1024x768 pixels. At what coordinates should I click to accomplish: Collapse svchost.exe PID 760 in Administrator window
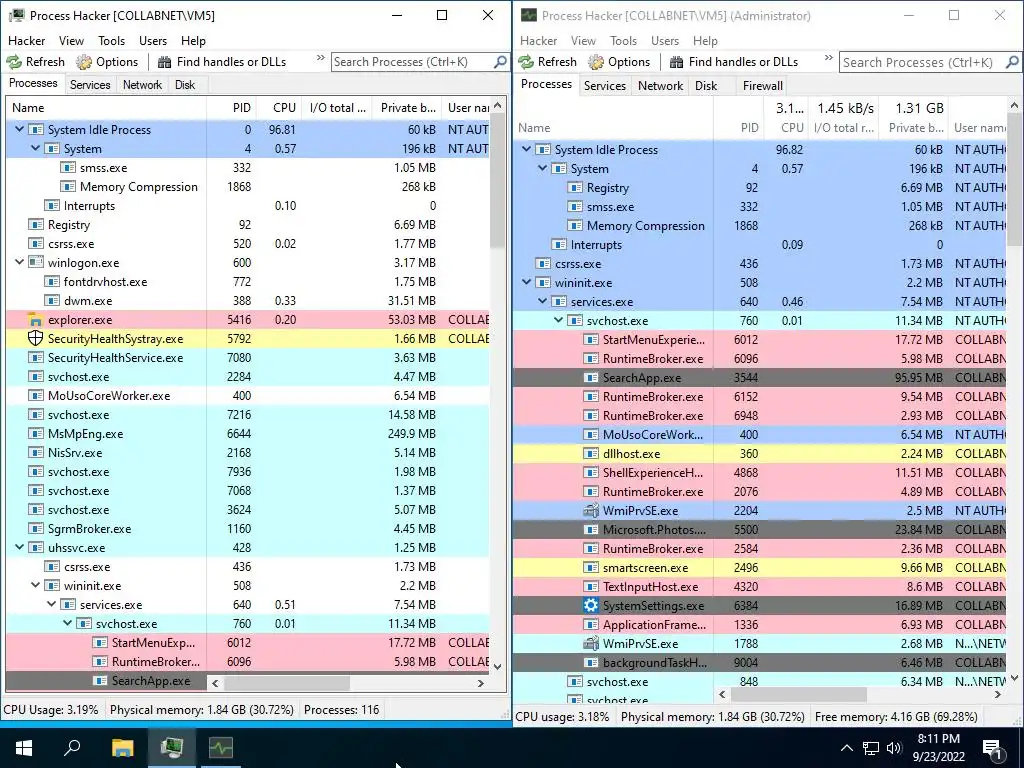tap(558, 320)
